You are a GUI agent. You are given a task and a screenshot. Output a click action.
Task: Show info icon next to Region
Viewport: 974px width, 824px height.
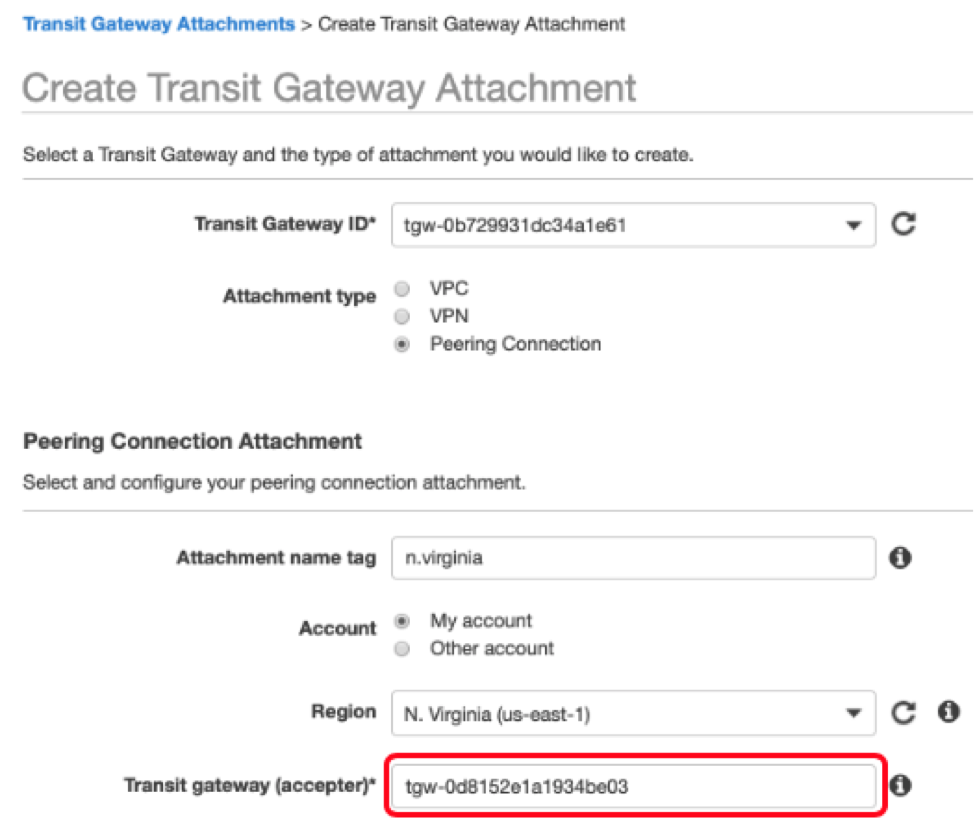[x=949, y=712]
